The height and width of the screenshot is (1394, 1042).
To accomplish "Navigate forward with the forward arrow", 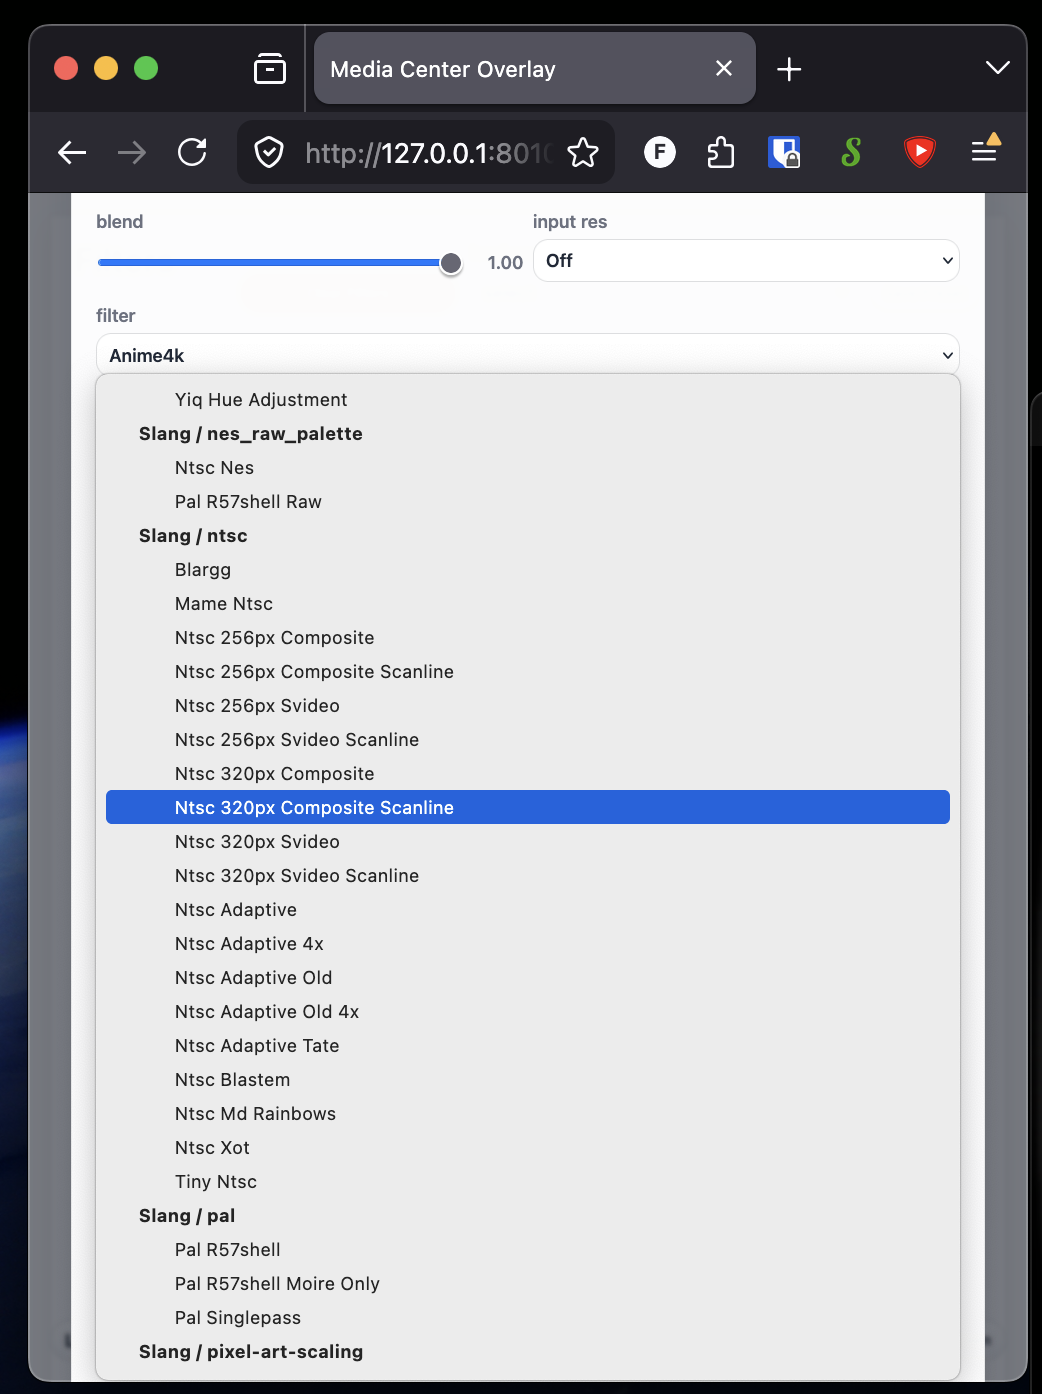I will (131, 152).
